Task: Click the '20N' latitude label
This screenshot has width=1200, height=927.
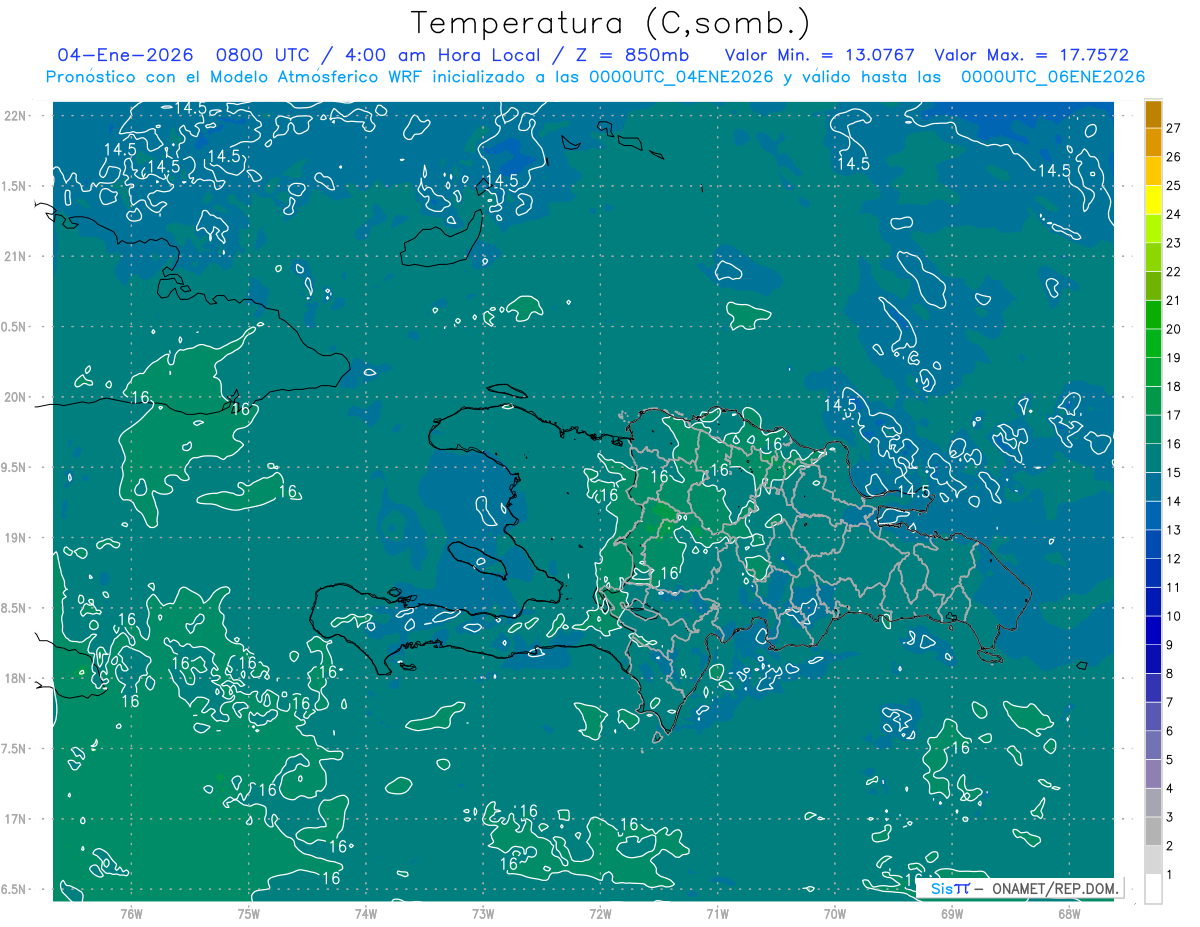Action: 16,397
